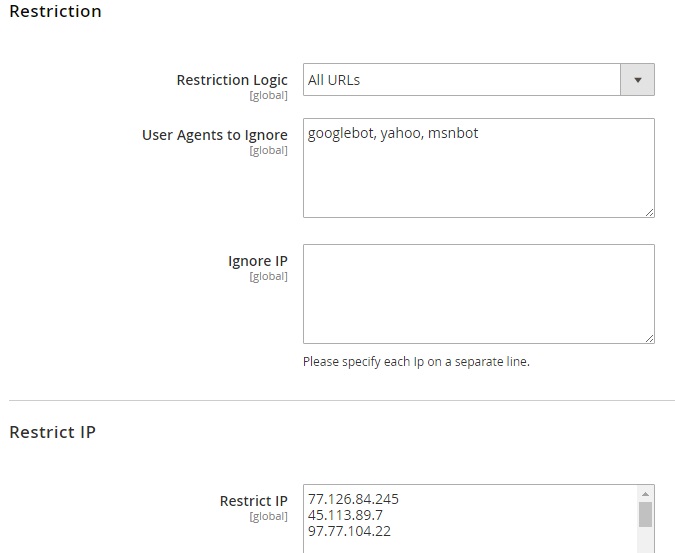Image resolution: width=675 pixels, height=553 pixels.
Task: Place cursor on IP 97.77.104.22 line
Action: tap(349, 531)
